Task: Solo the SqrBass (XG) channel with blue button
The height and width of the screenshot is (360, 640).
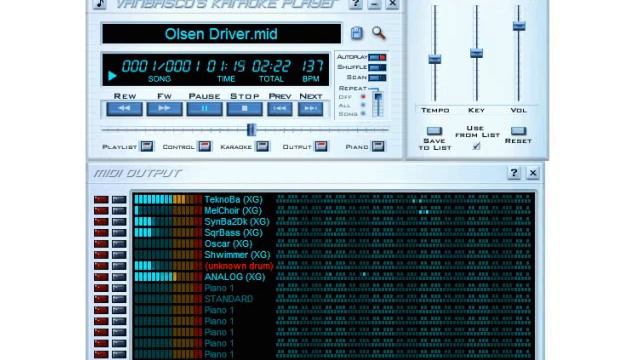Action: 119,233
